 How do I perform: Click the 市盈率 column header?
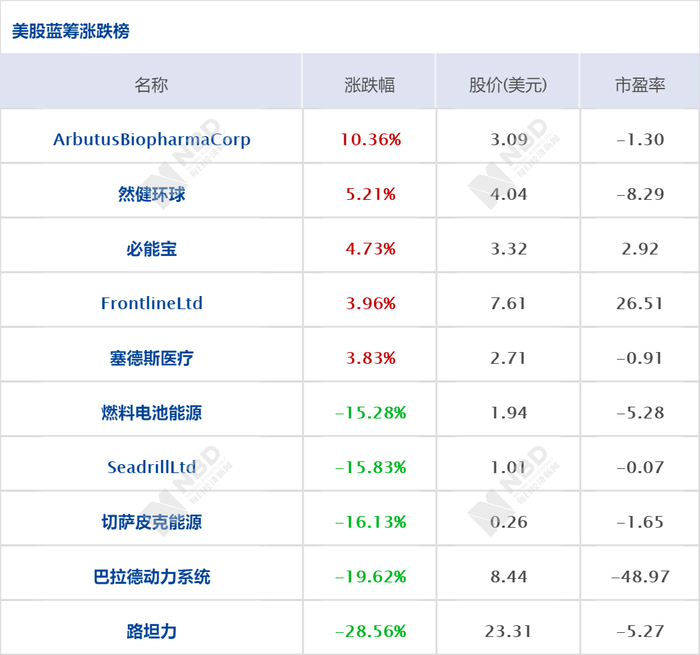(640, 85)
